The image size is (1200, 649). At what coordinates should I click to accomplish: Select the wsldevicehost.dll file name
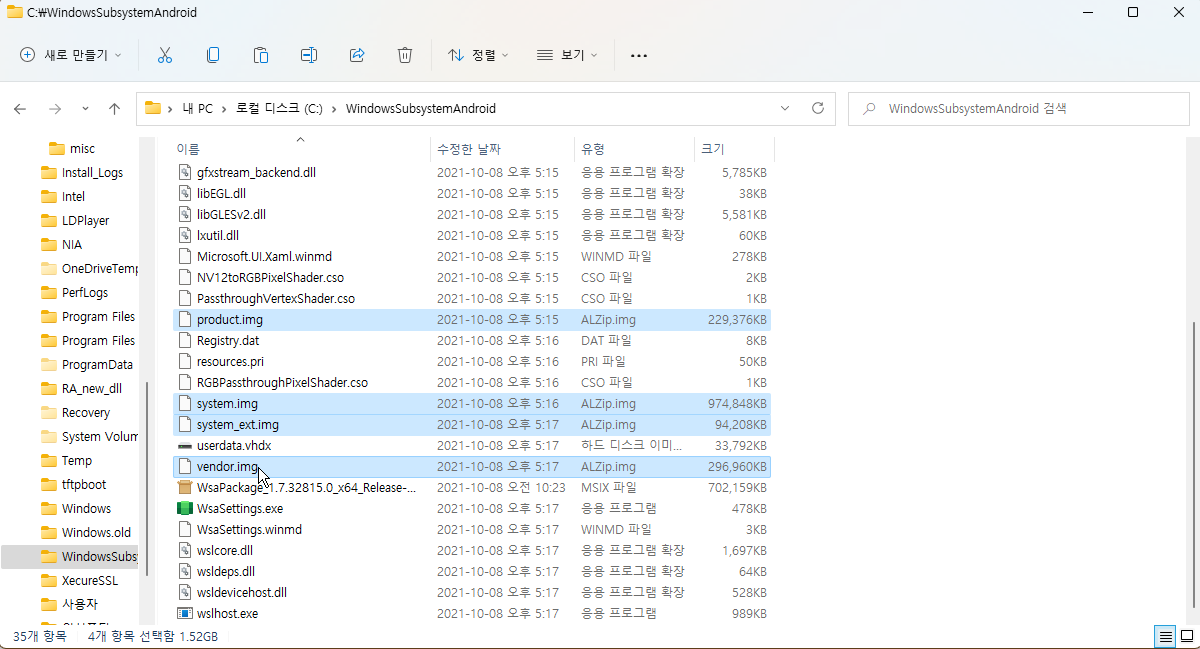tap(242, 592)
